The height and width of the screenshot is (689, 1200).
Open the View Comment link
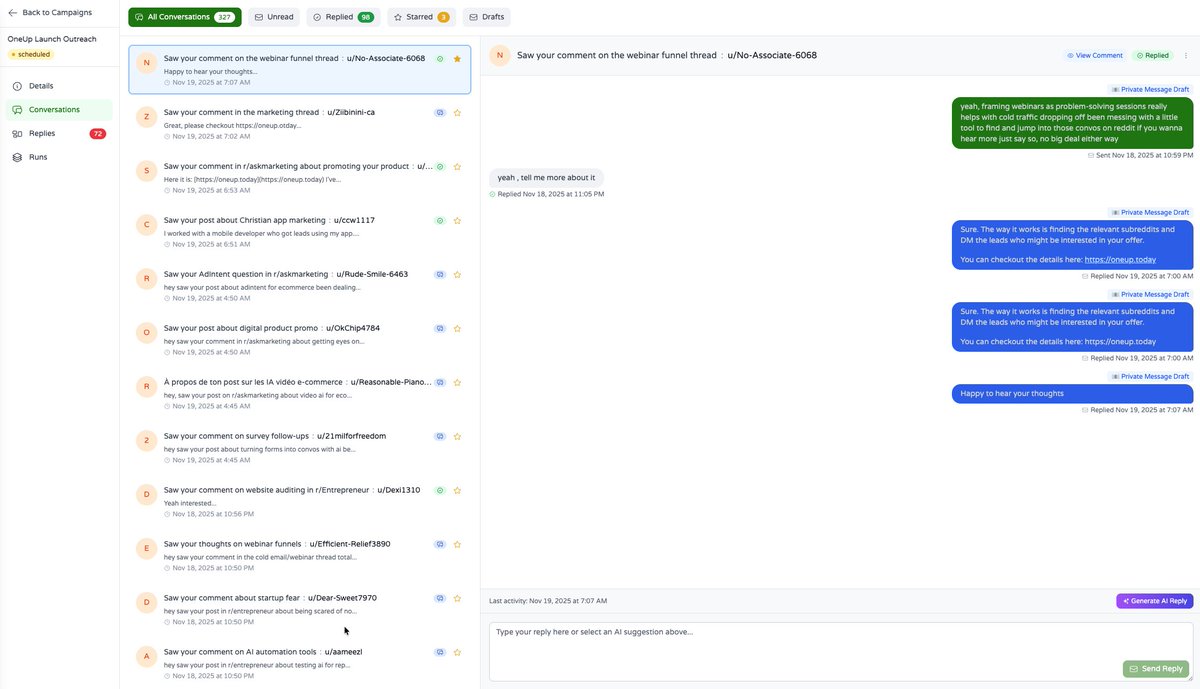[x=1095, y=56]
